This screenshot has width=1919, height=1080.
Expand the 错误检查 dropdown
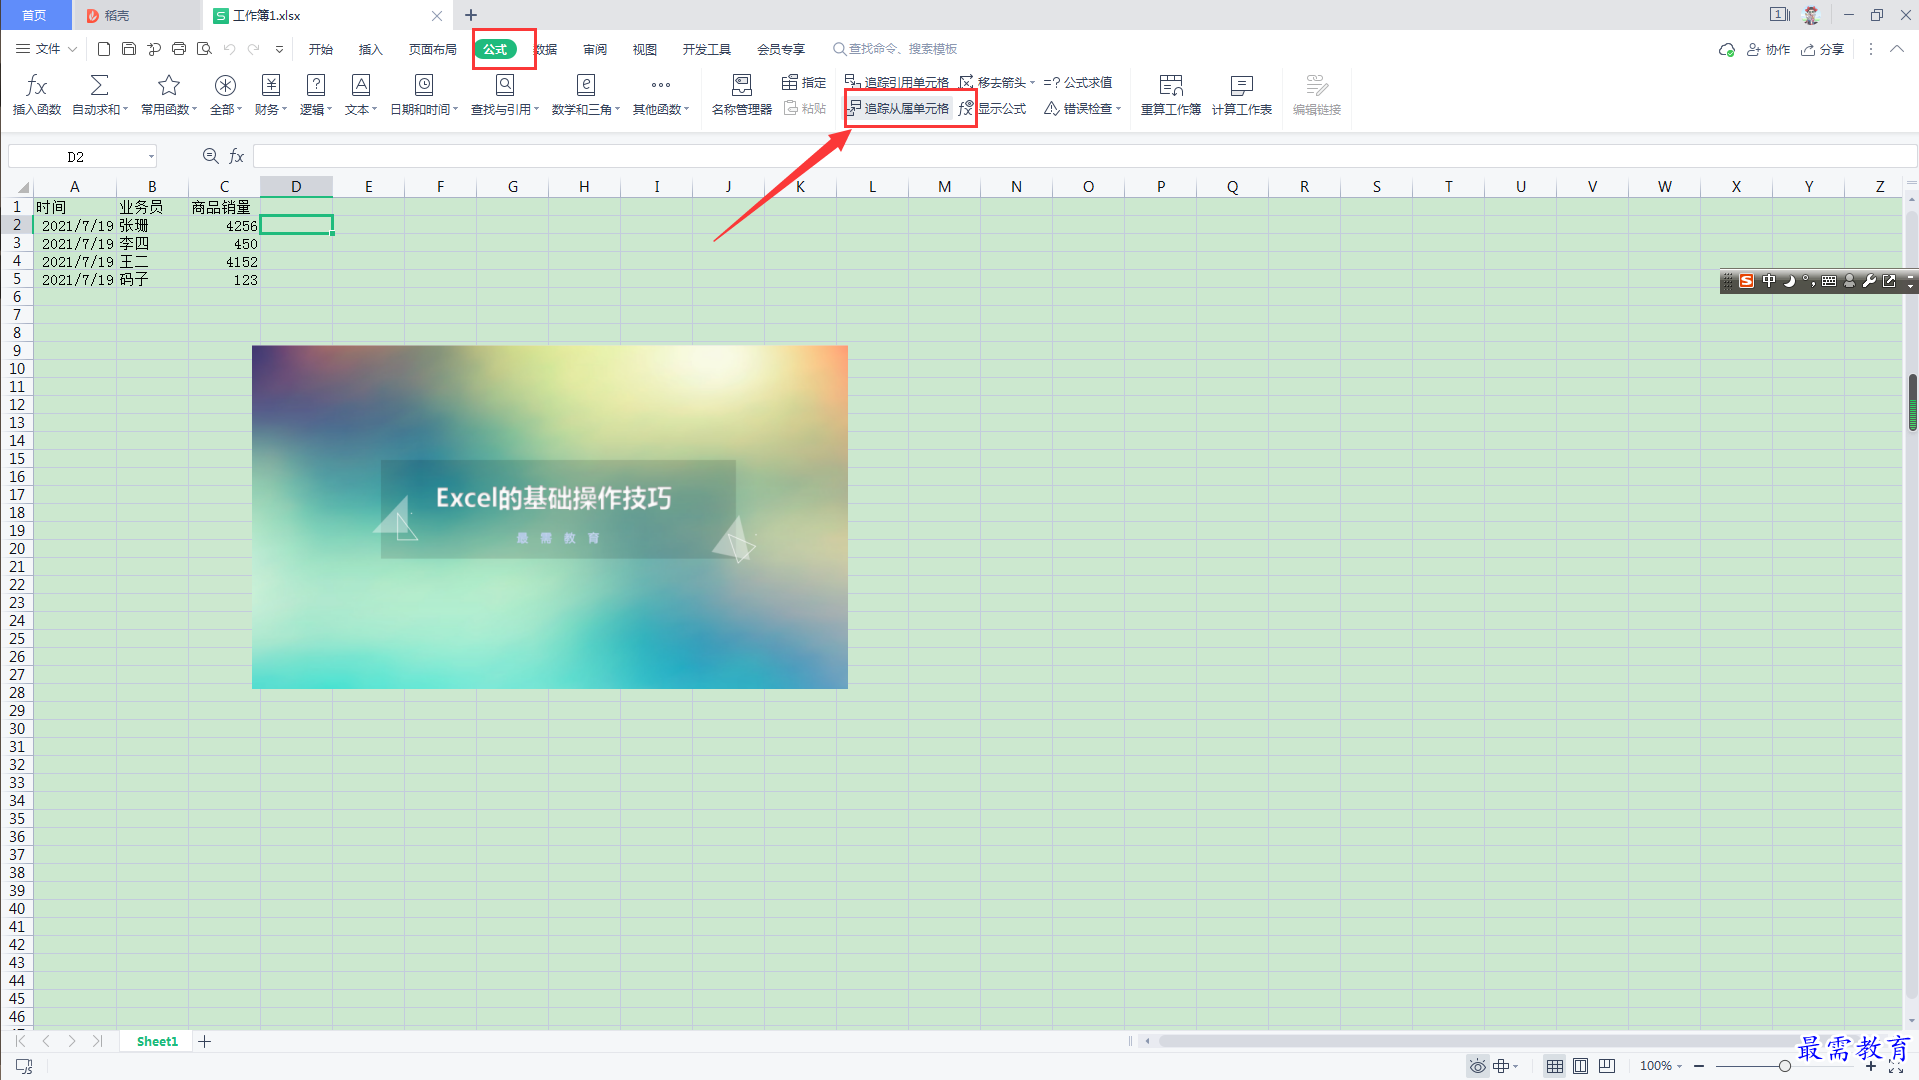pyautogui.click(x=1118, y=109)
